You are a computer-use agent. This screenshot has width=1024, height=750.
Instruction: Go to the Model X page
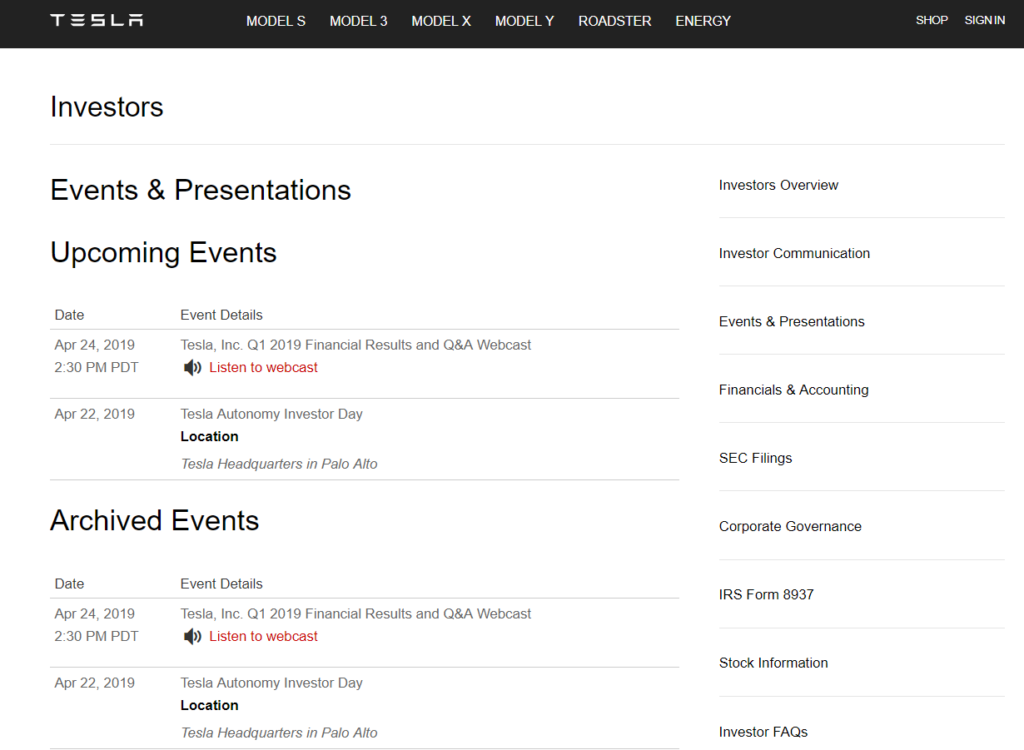point(441,21)
